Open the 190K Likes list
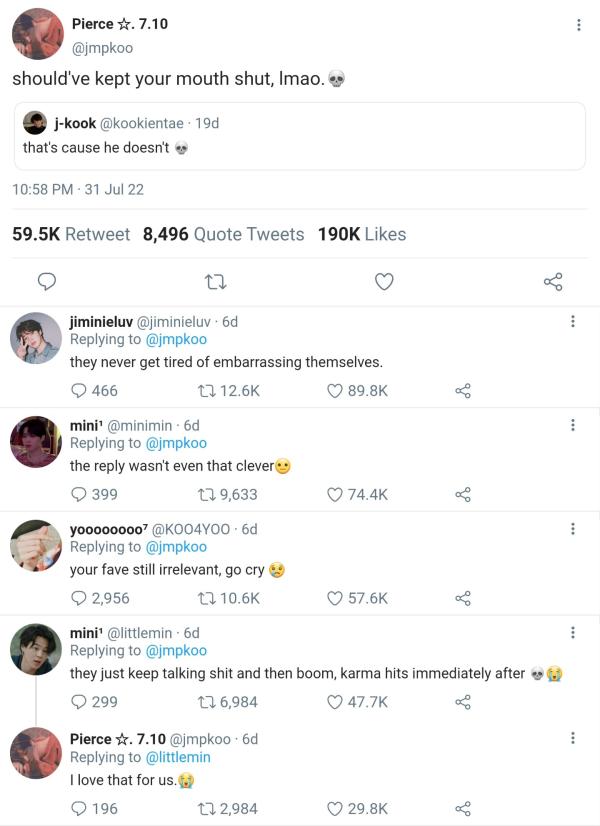This screenshot has width=600, height=826. pyautogui.click(x=362, y=234)
